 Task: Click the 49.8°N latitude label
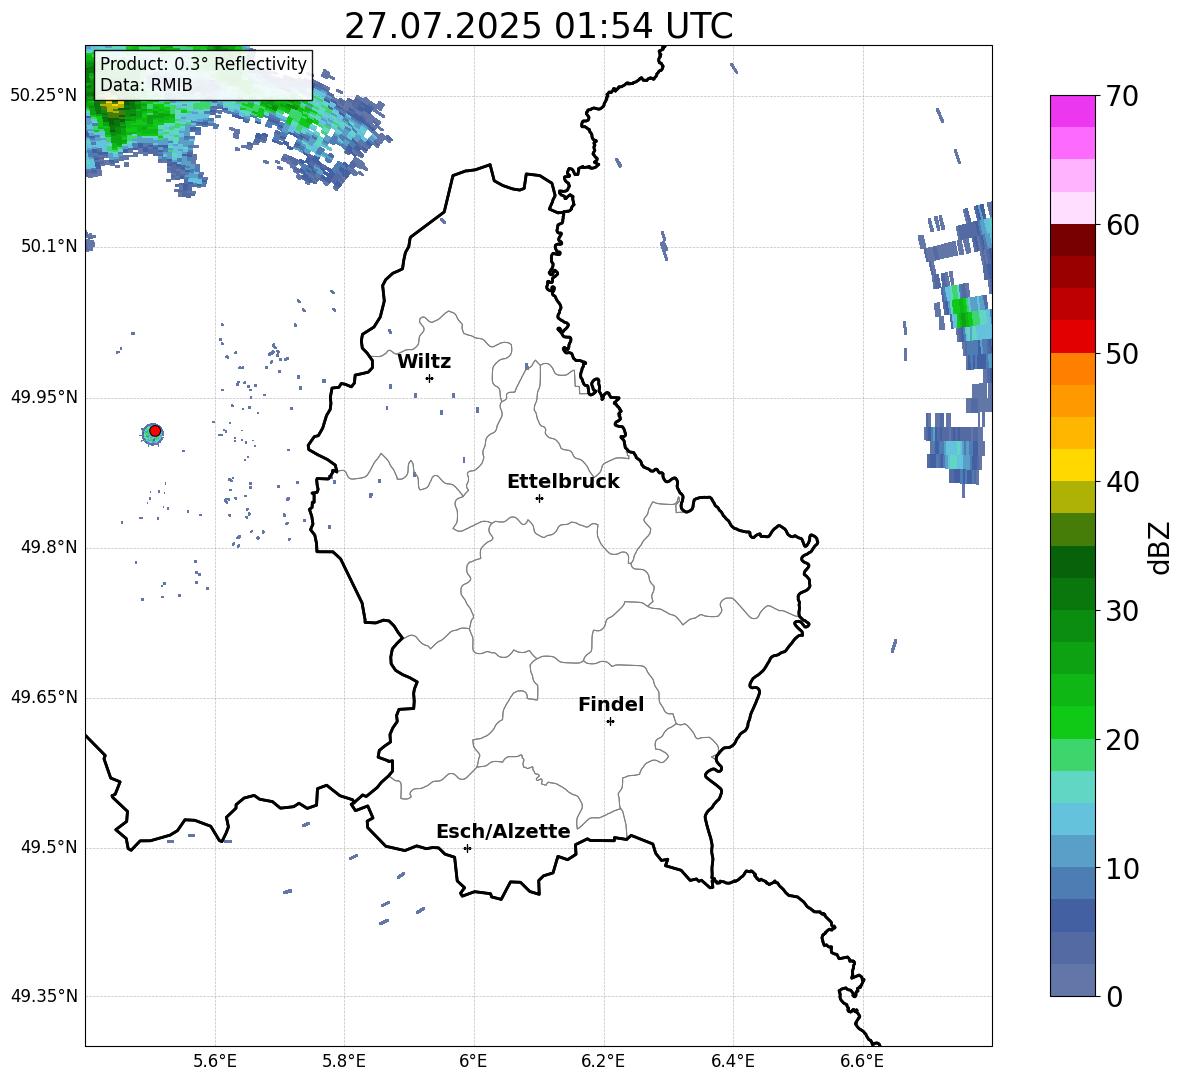(x=49, y=547)
